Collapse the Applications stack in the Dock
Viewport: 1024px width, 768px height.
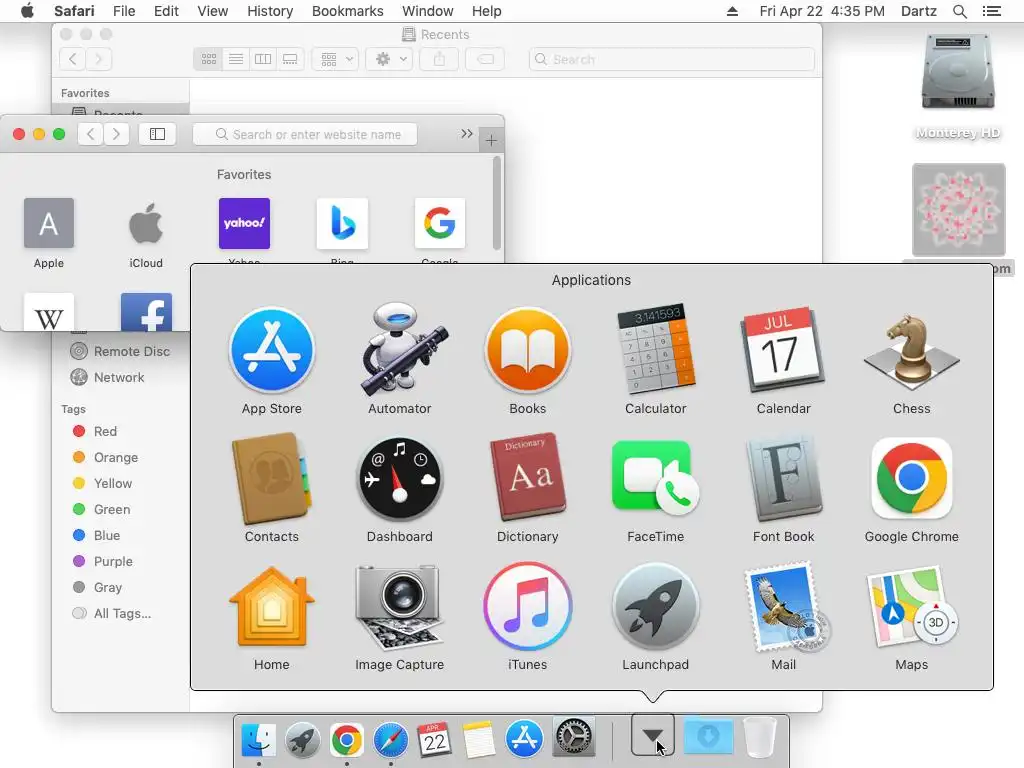click(x=652, y=735)
